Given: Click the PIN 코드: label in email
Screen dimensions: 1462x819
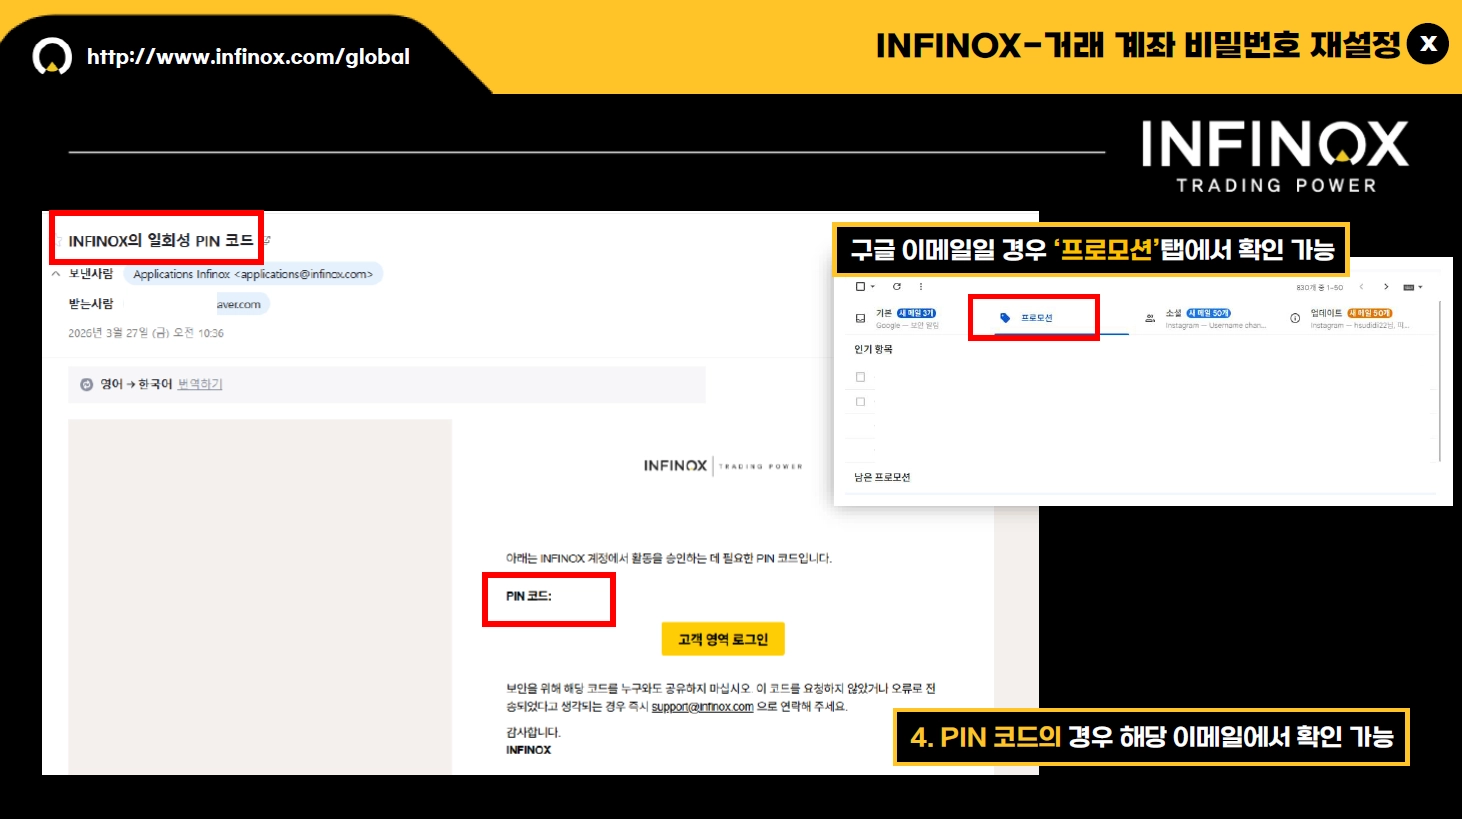Looking at the screenshot, I should pos(529,596).
